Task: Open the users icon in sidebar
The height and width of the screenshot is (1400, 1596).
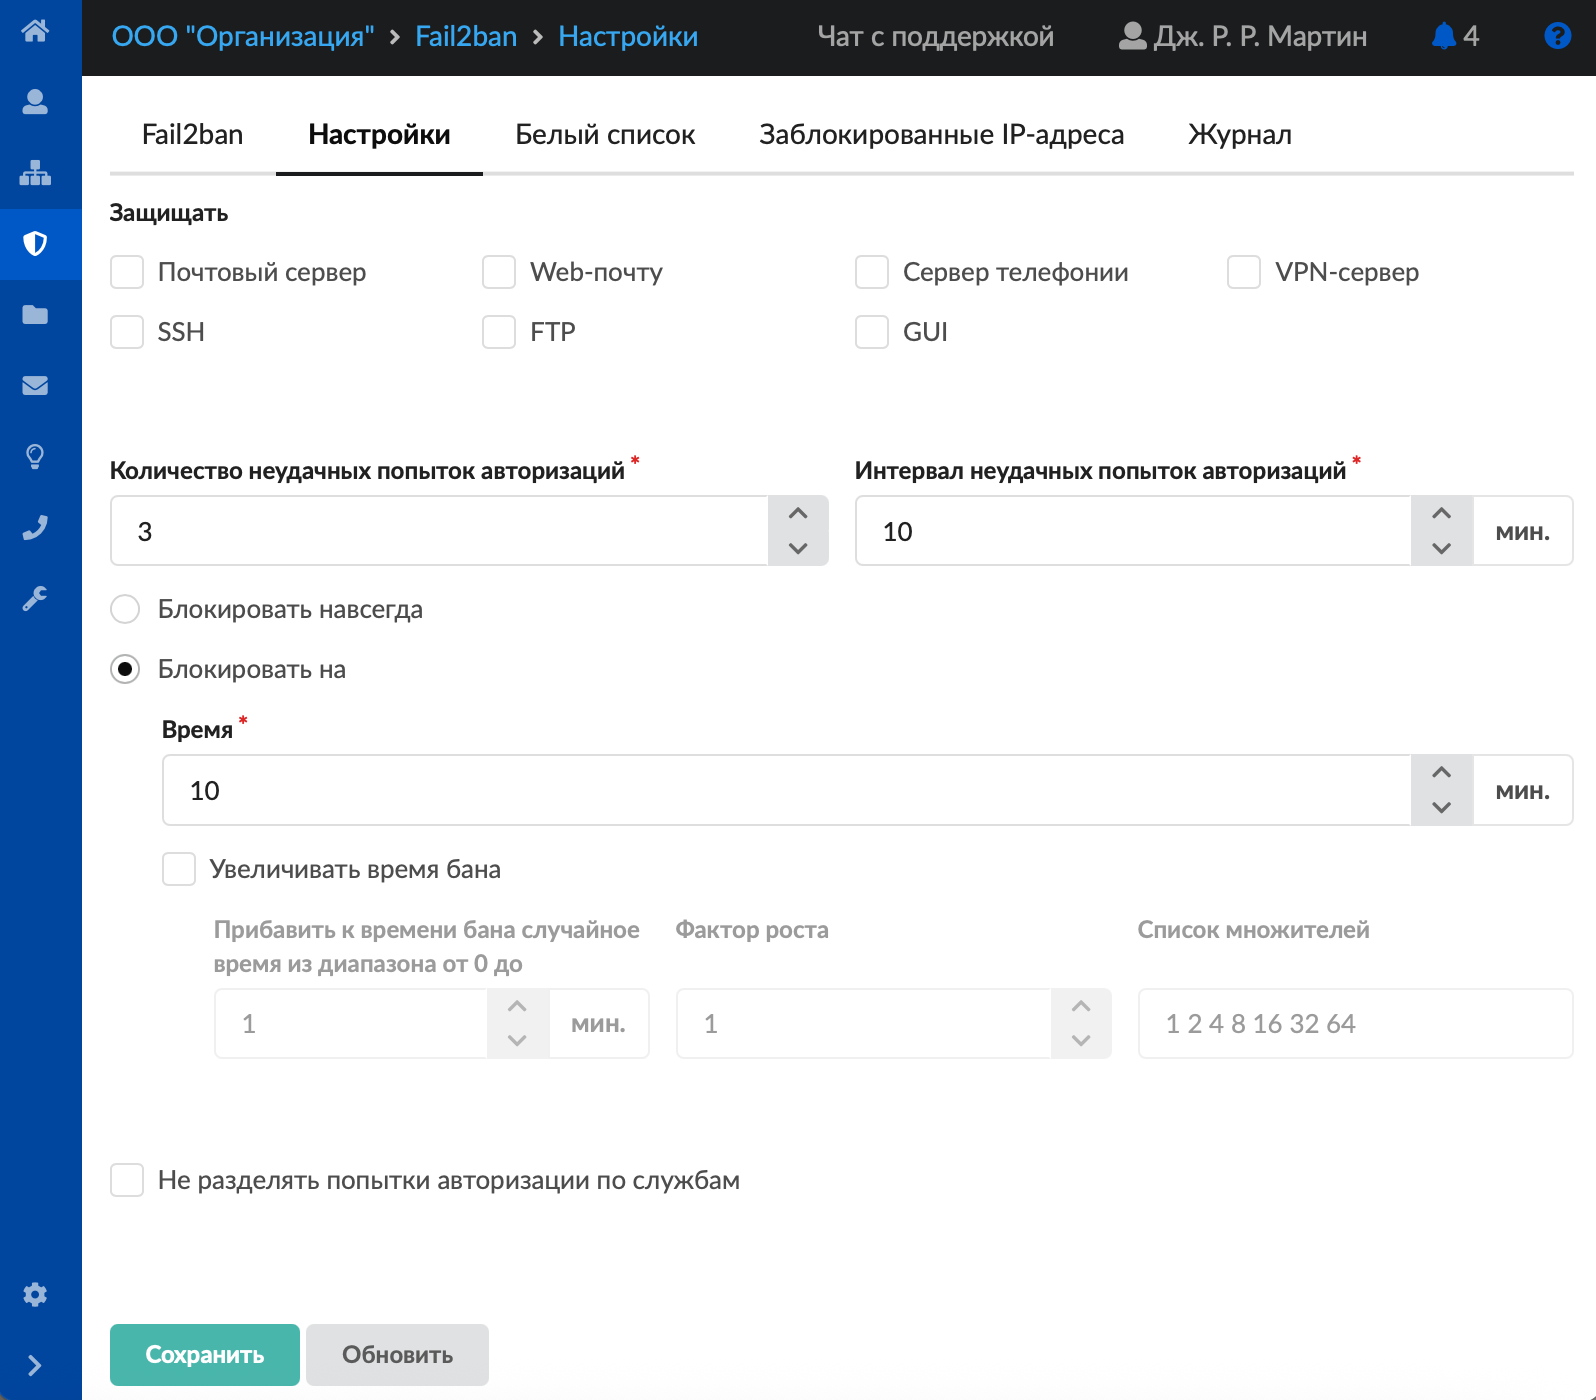Action: pyautogui.click(x=35, y=102)
